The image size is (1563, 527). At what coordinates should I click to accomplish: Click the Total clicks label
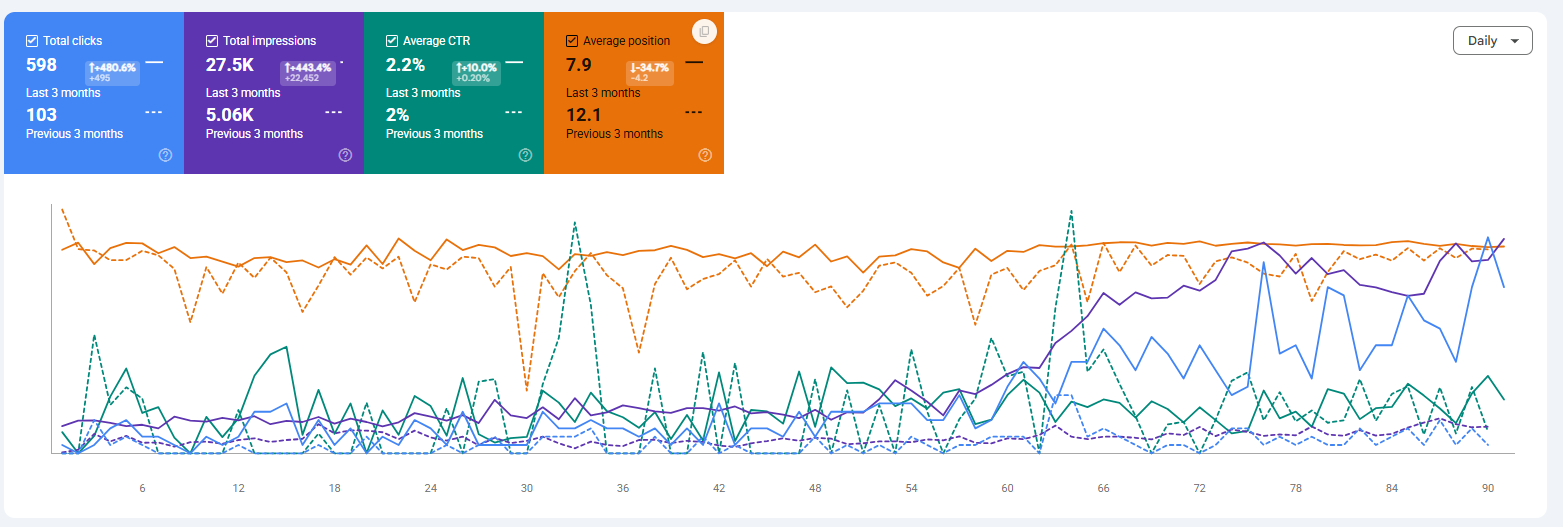(72, 41)
